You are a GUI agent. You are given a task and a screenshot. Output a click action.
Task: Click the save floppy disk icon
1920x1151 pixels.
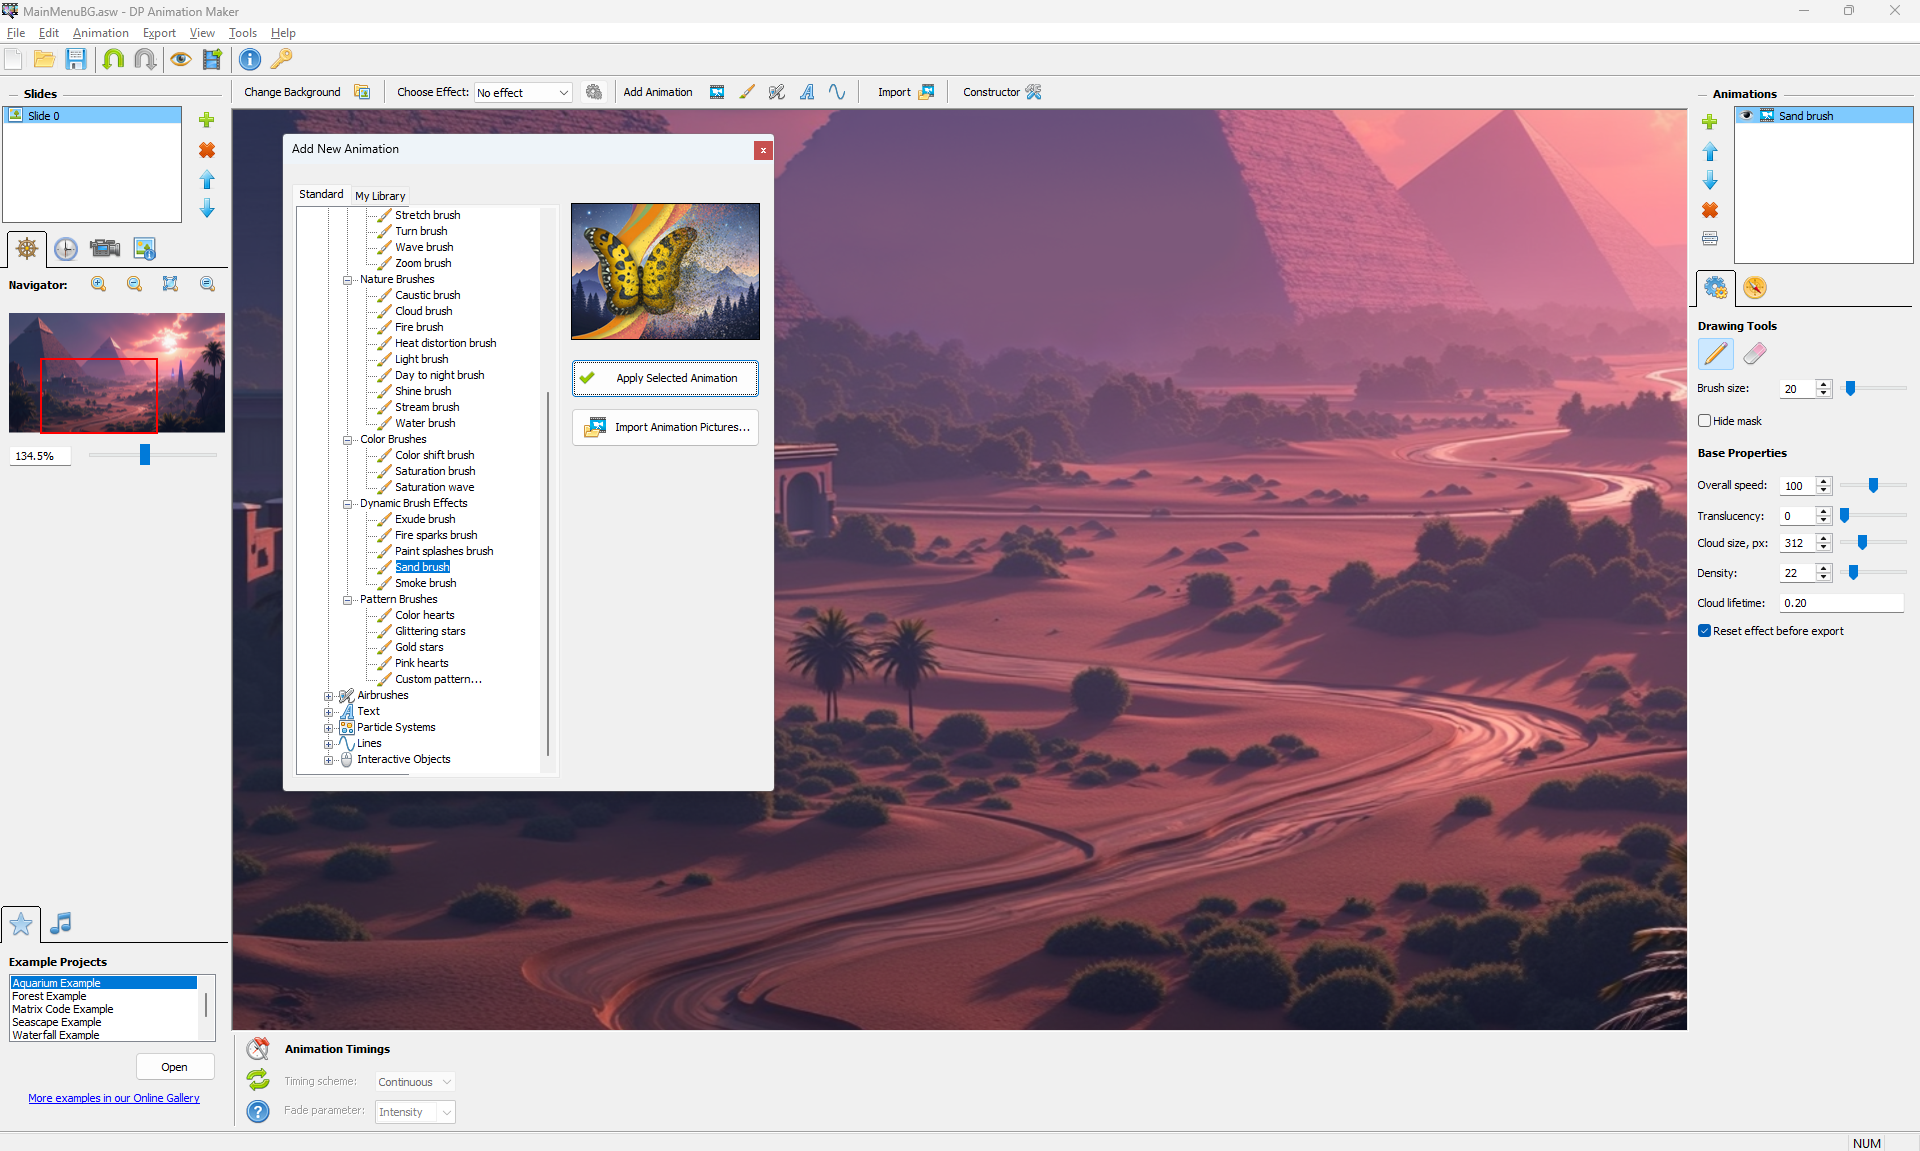click(76, 59)
